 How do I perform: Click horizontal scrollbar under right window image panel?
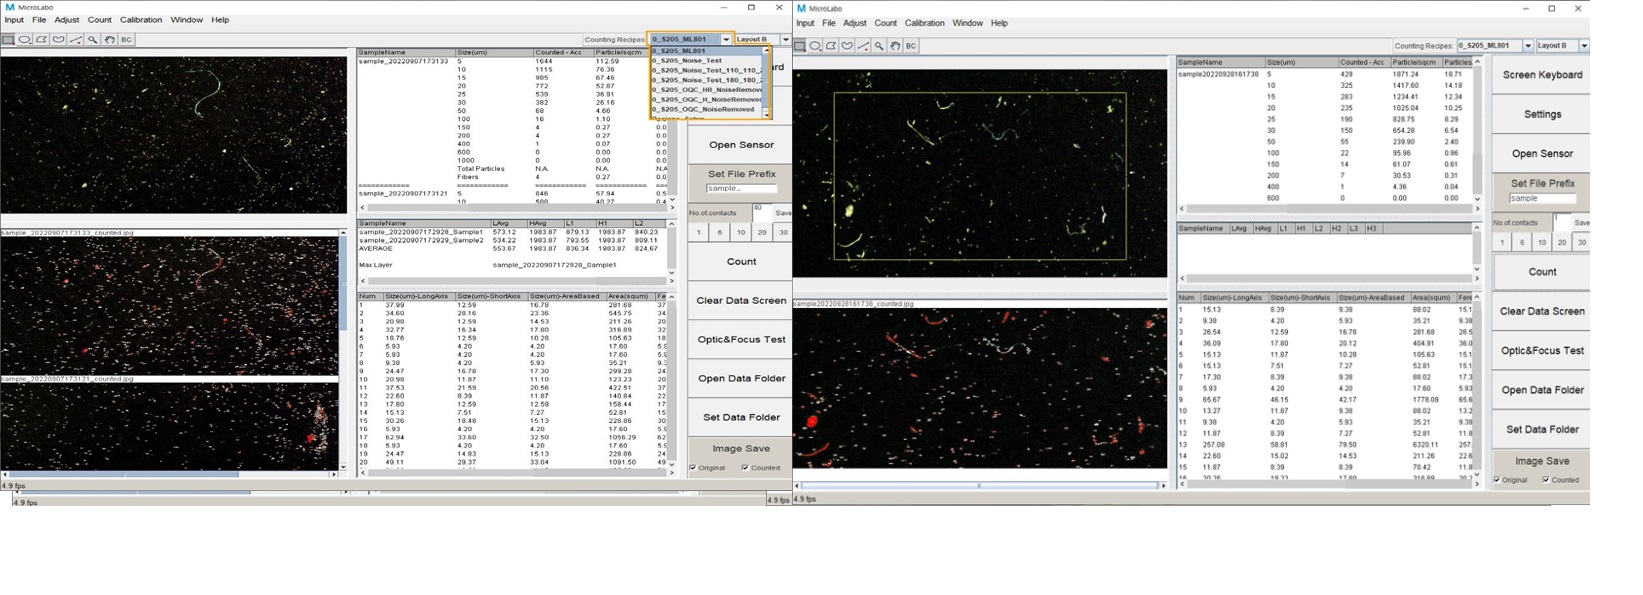click(x=980, y=486)
